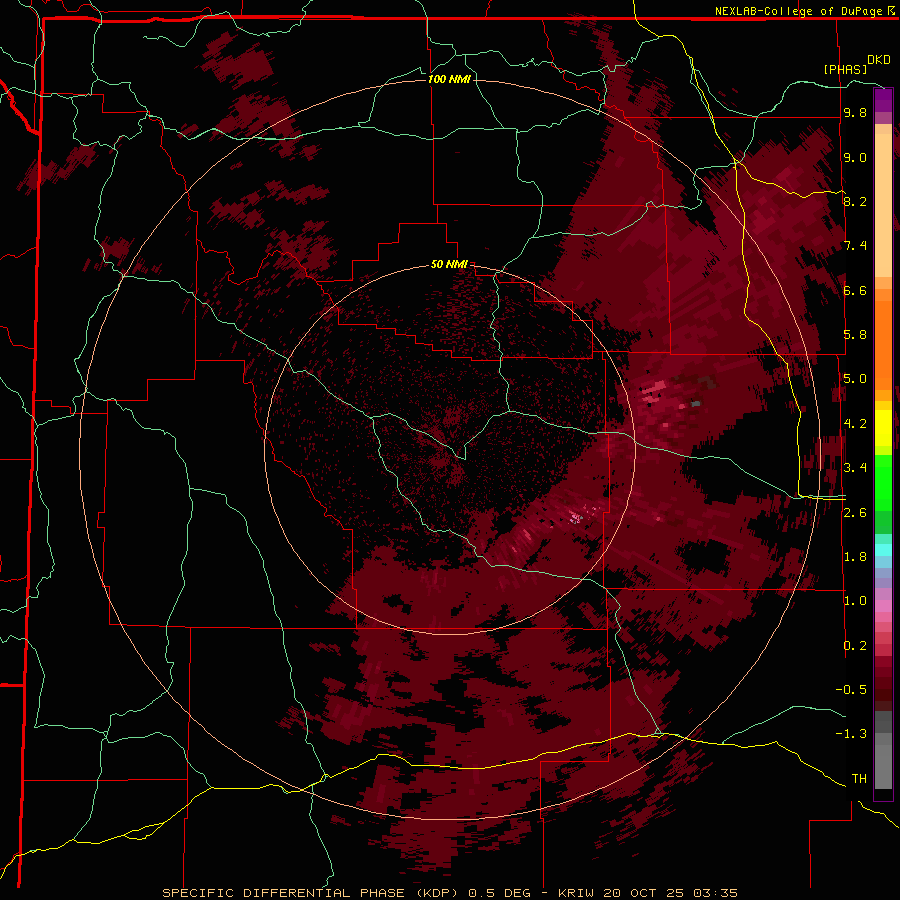900x900 pixels.
Task: Click the 9.8 value on the color scale
Action: 855,112
